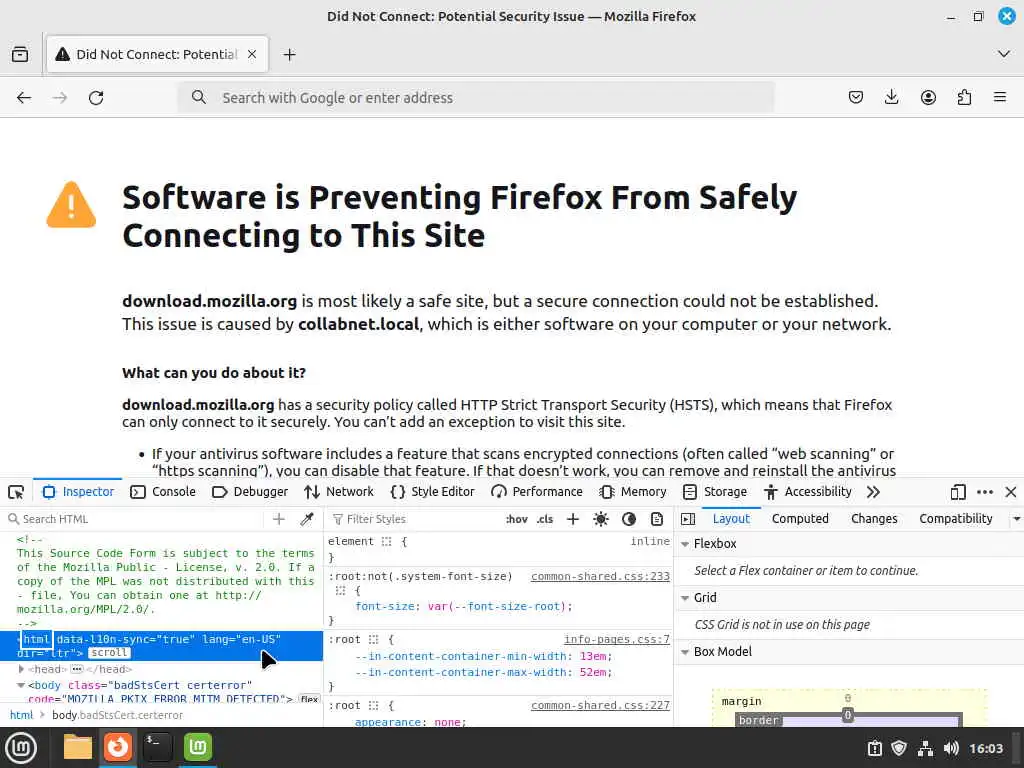This screenshot has width=1024, height=768.
Task: Open the volume tray icon
Action: [952, 748]
